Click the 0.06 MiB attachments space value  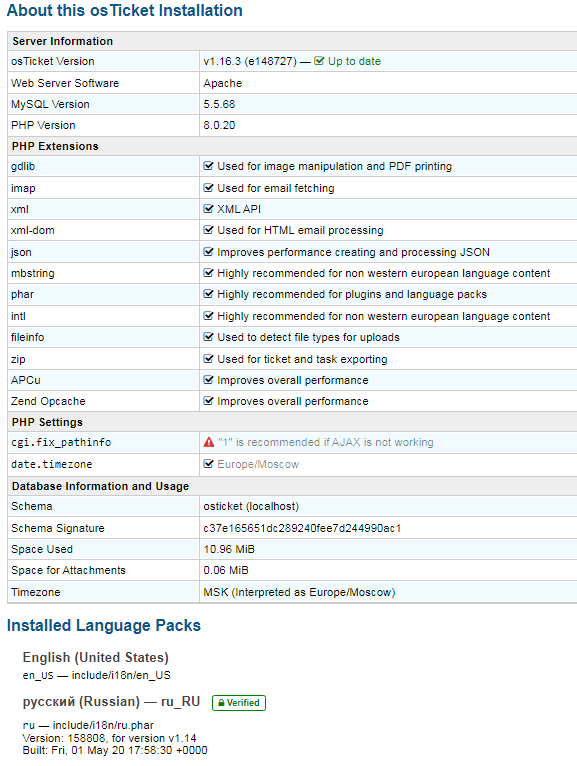click(226, 570)
